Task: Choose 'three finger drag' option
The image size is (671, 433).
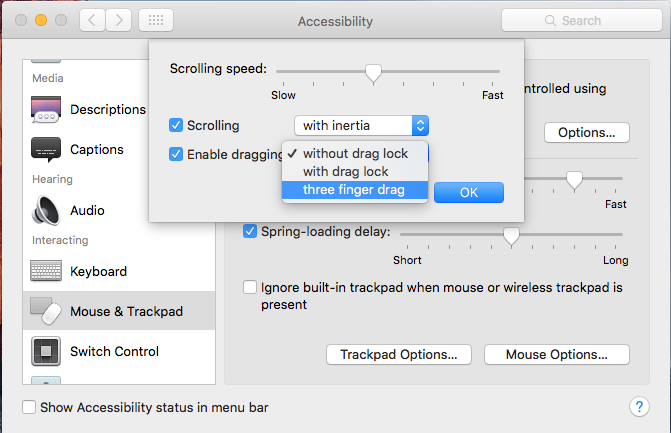Action: (355, 190)
